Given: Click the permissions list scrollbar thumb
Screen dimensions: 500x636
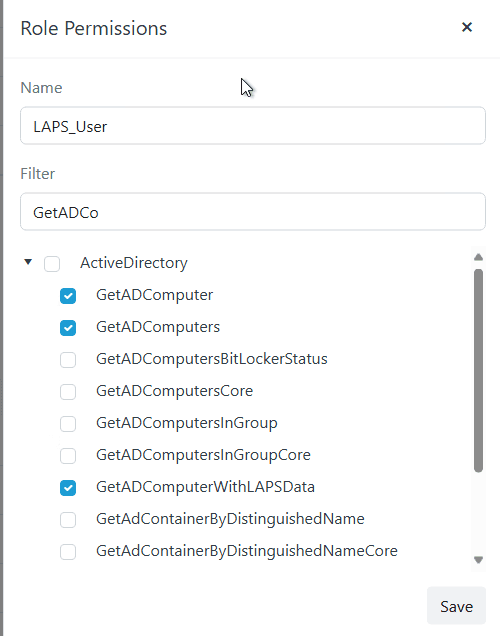Looking at the screenshot, I should 479,370.
